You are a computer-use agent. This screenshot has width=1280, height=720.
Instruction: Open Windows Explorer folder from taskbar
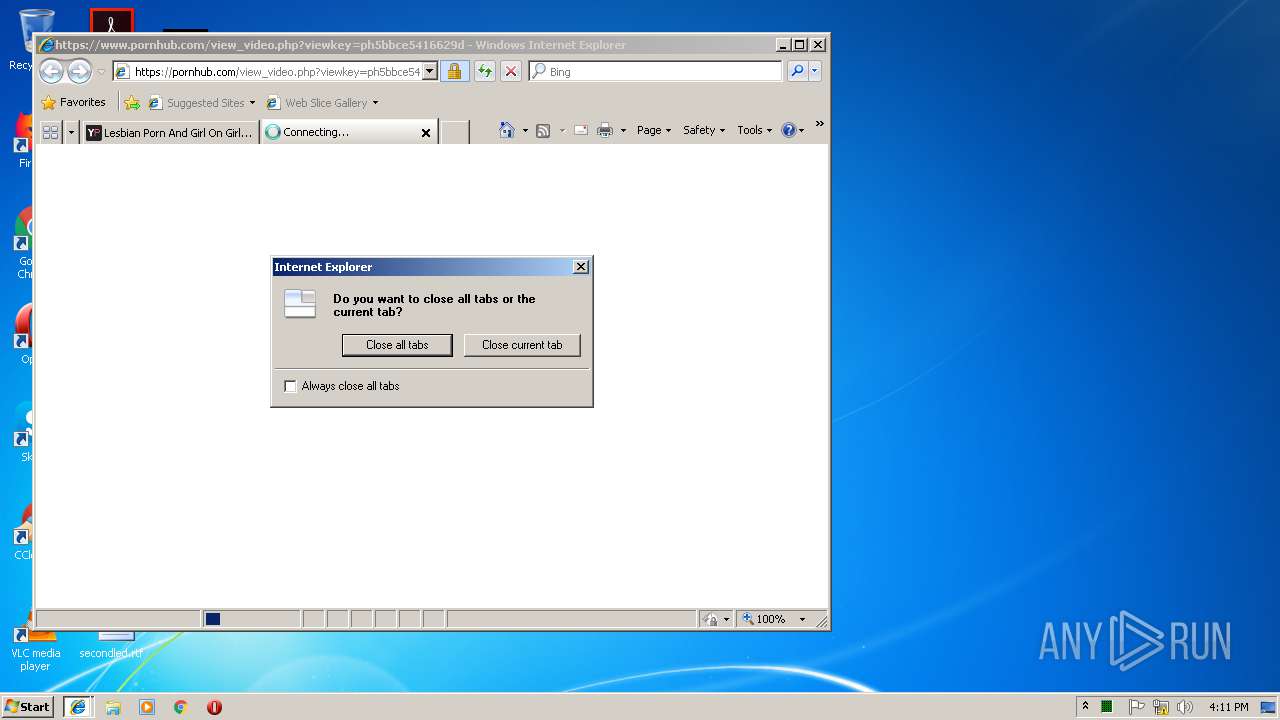113,707
